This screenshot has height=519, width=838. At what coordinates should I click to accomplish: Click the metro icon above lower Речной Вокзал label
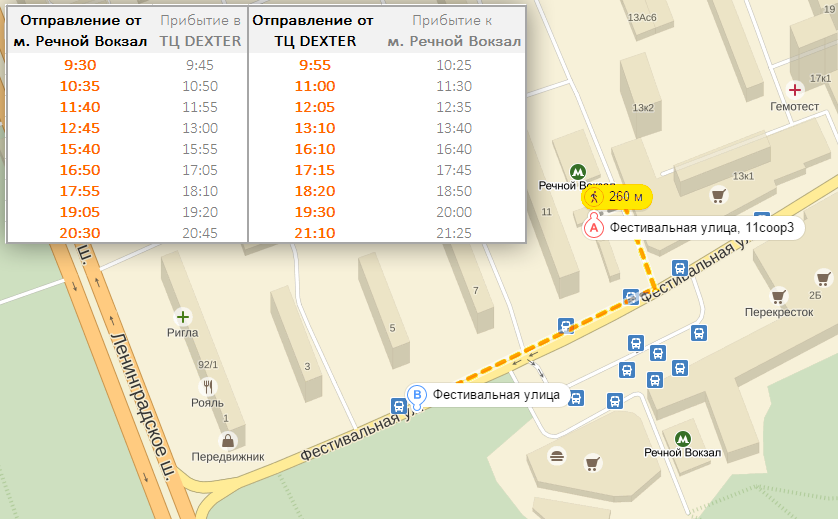pyautogui.click(x=682, y=439)
